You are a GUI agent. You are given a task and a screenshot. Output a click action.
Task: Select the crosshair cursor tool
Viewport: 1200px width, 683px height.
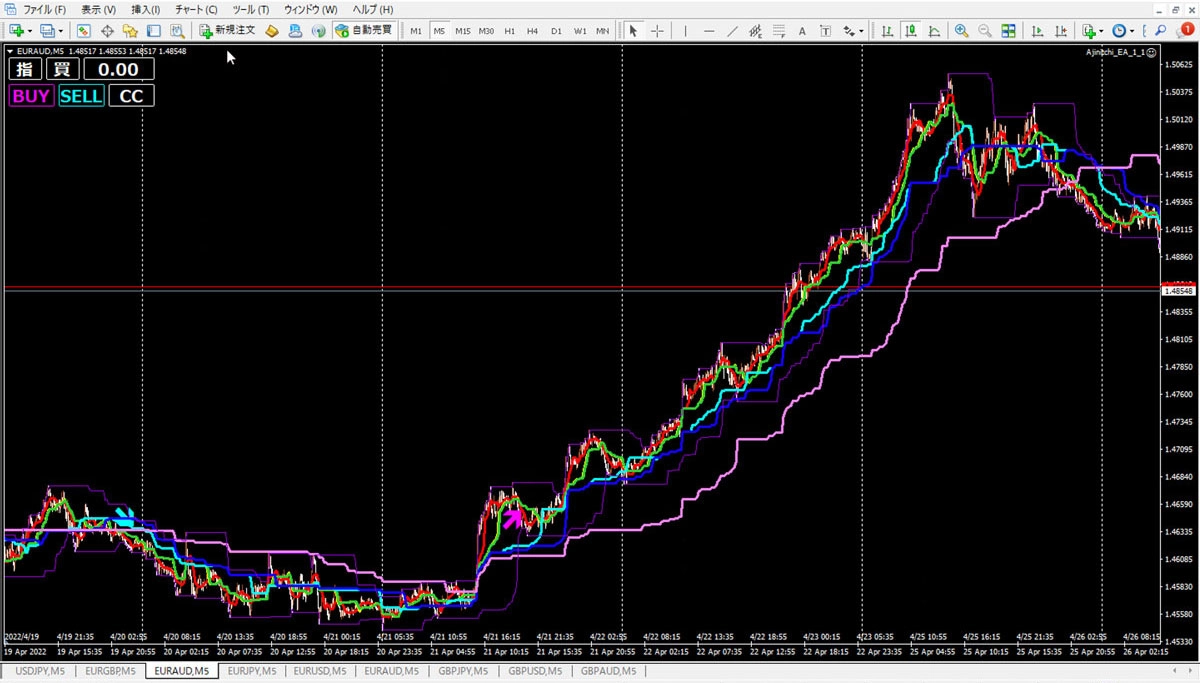(x=657, y=31)
